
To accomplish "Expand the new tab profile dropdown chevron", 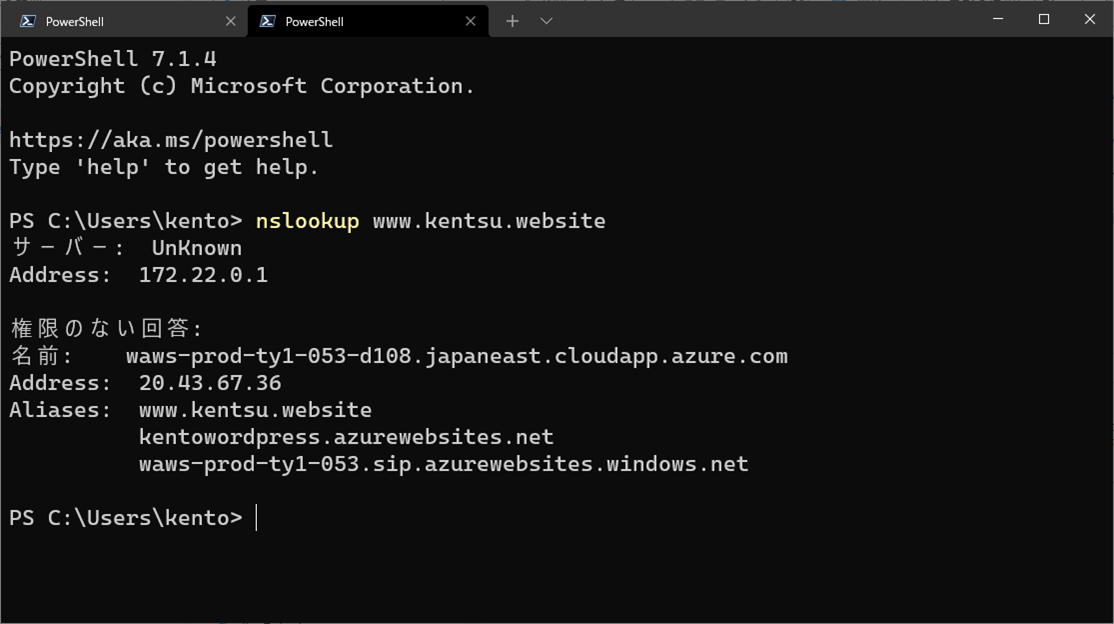I will coord(546,21).
